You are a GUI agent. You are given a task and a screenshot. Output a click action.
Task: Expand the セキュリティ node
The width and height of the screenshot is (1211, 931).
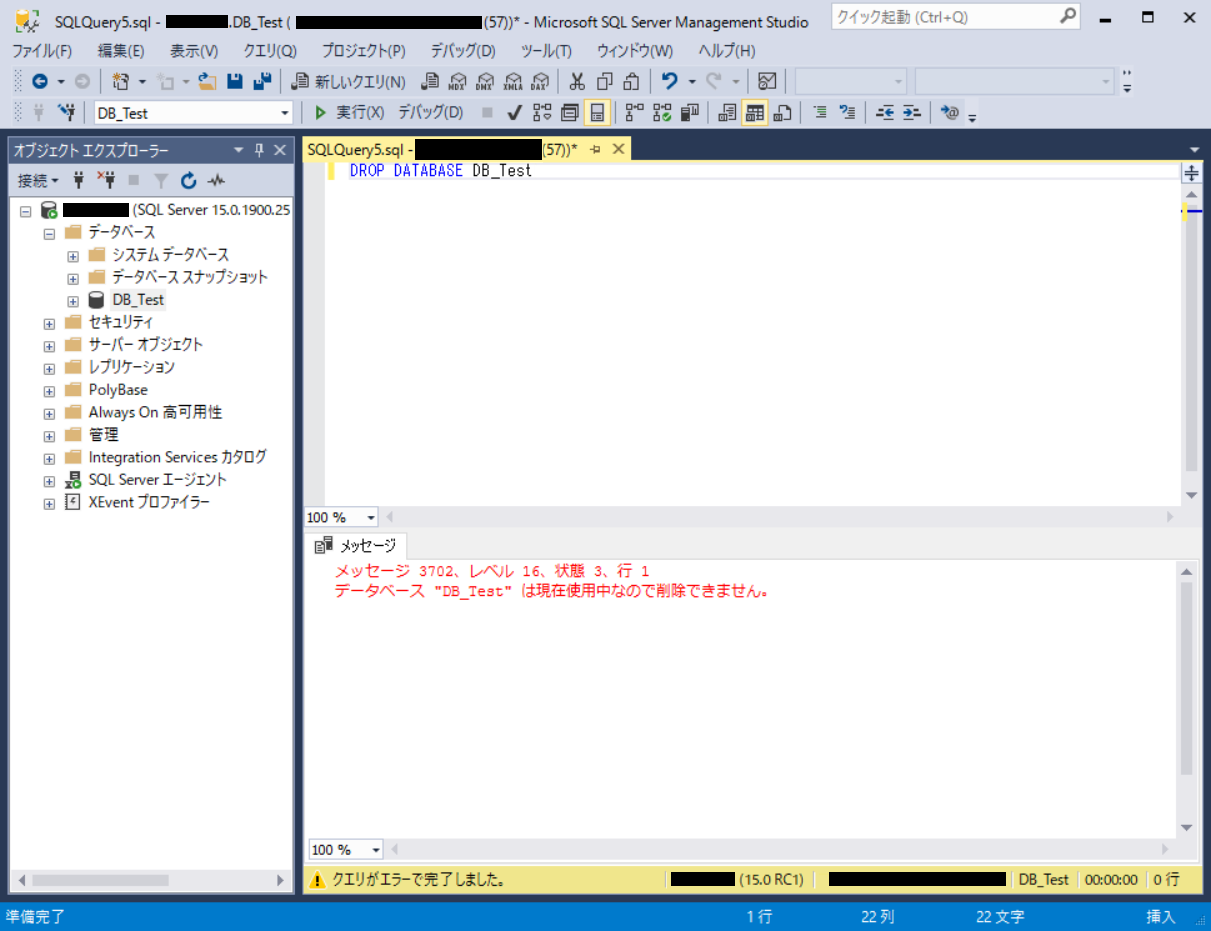point(49,323)
